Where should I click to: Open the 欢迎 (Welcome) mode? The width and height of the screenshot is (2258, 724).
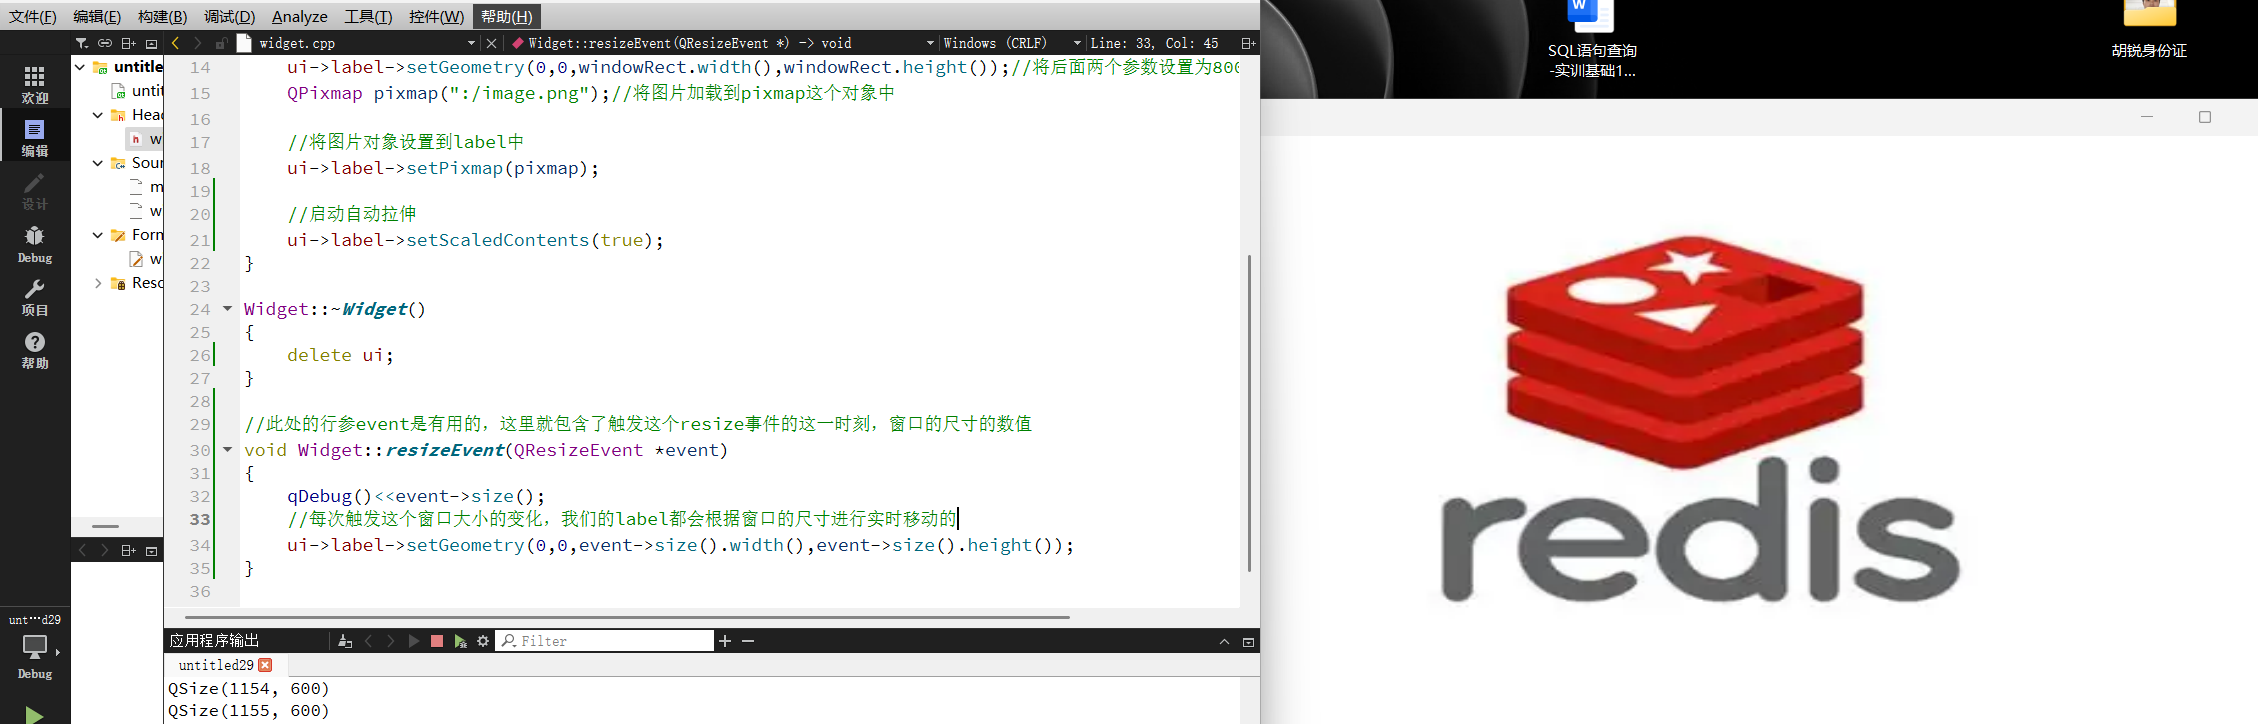[35, 85]
